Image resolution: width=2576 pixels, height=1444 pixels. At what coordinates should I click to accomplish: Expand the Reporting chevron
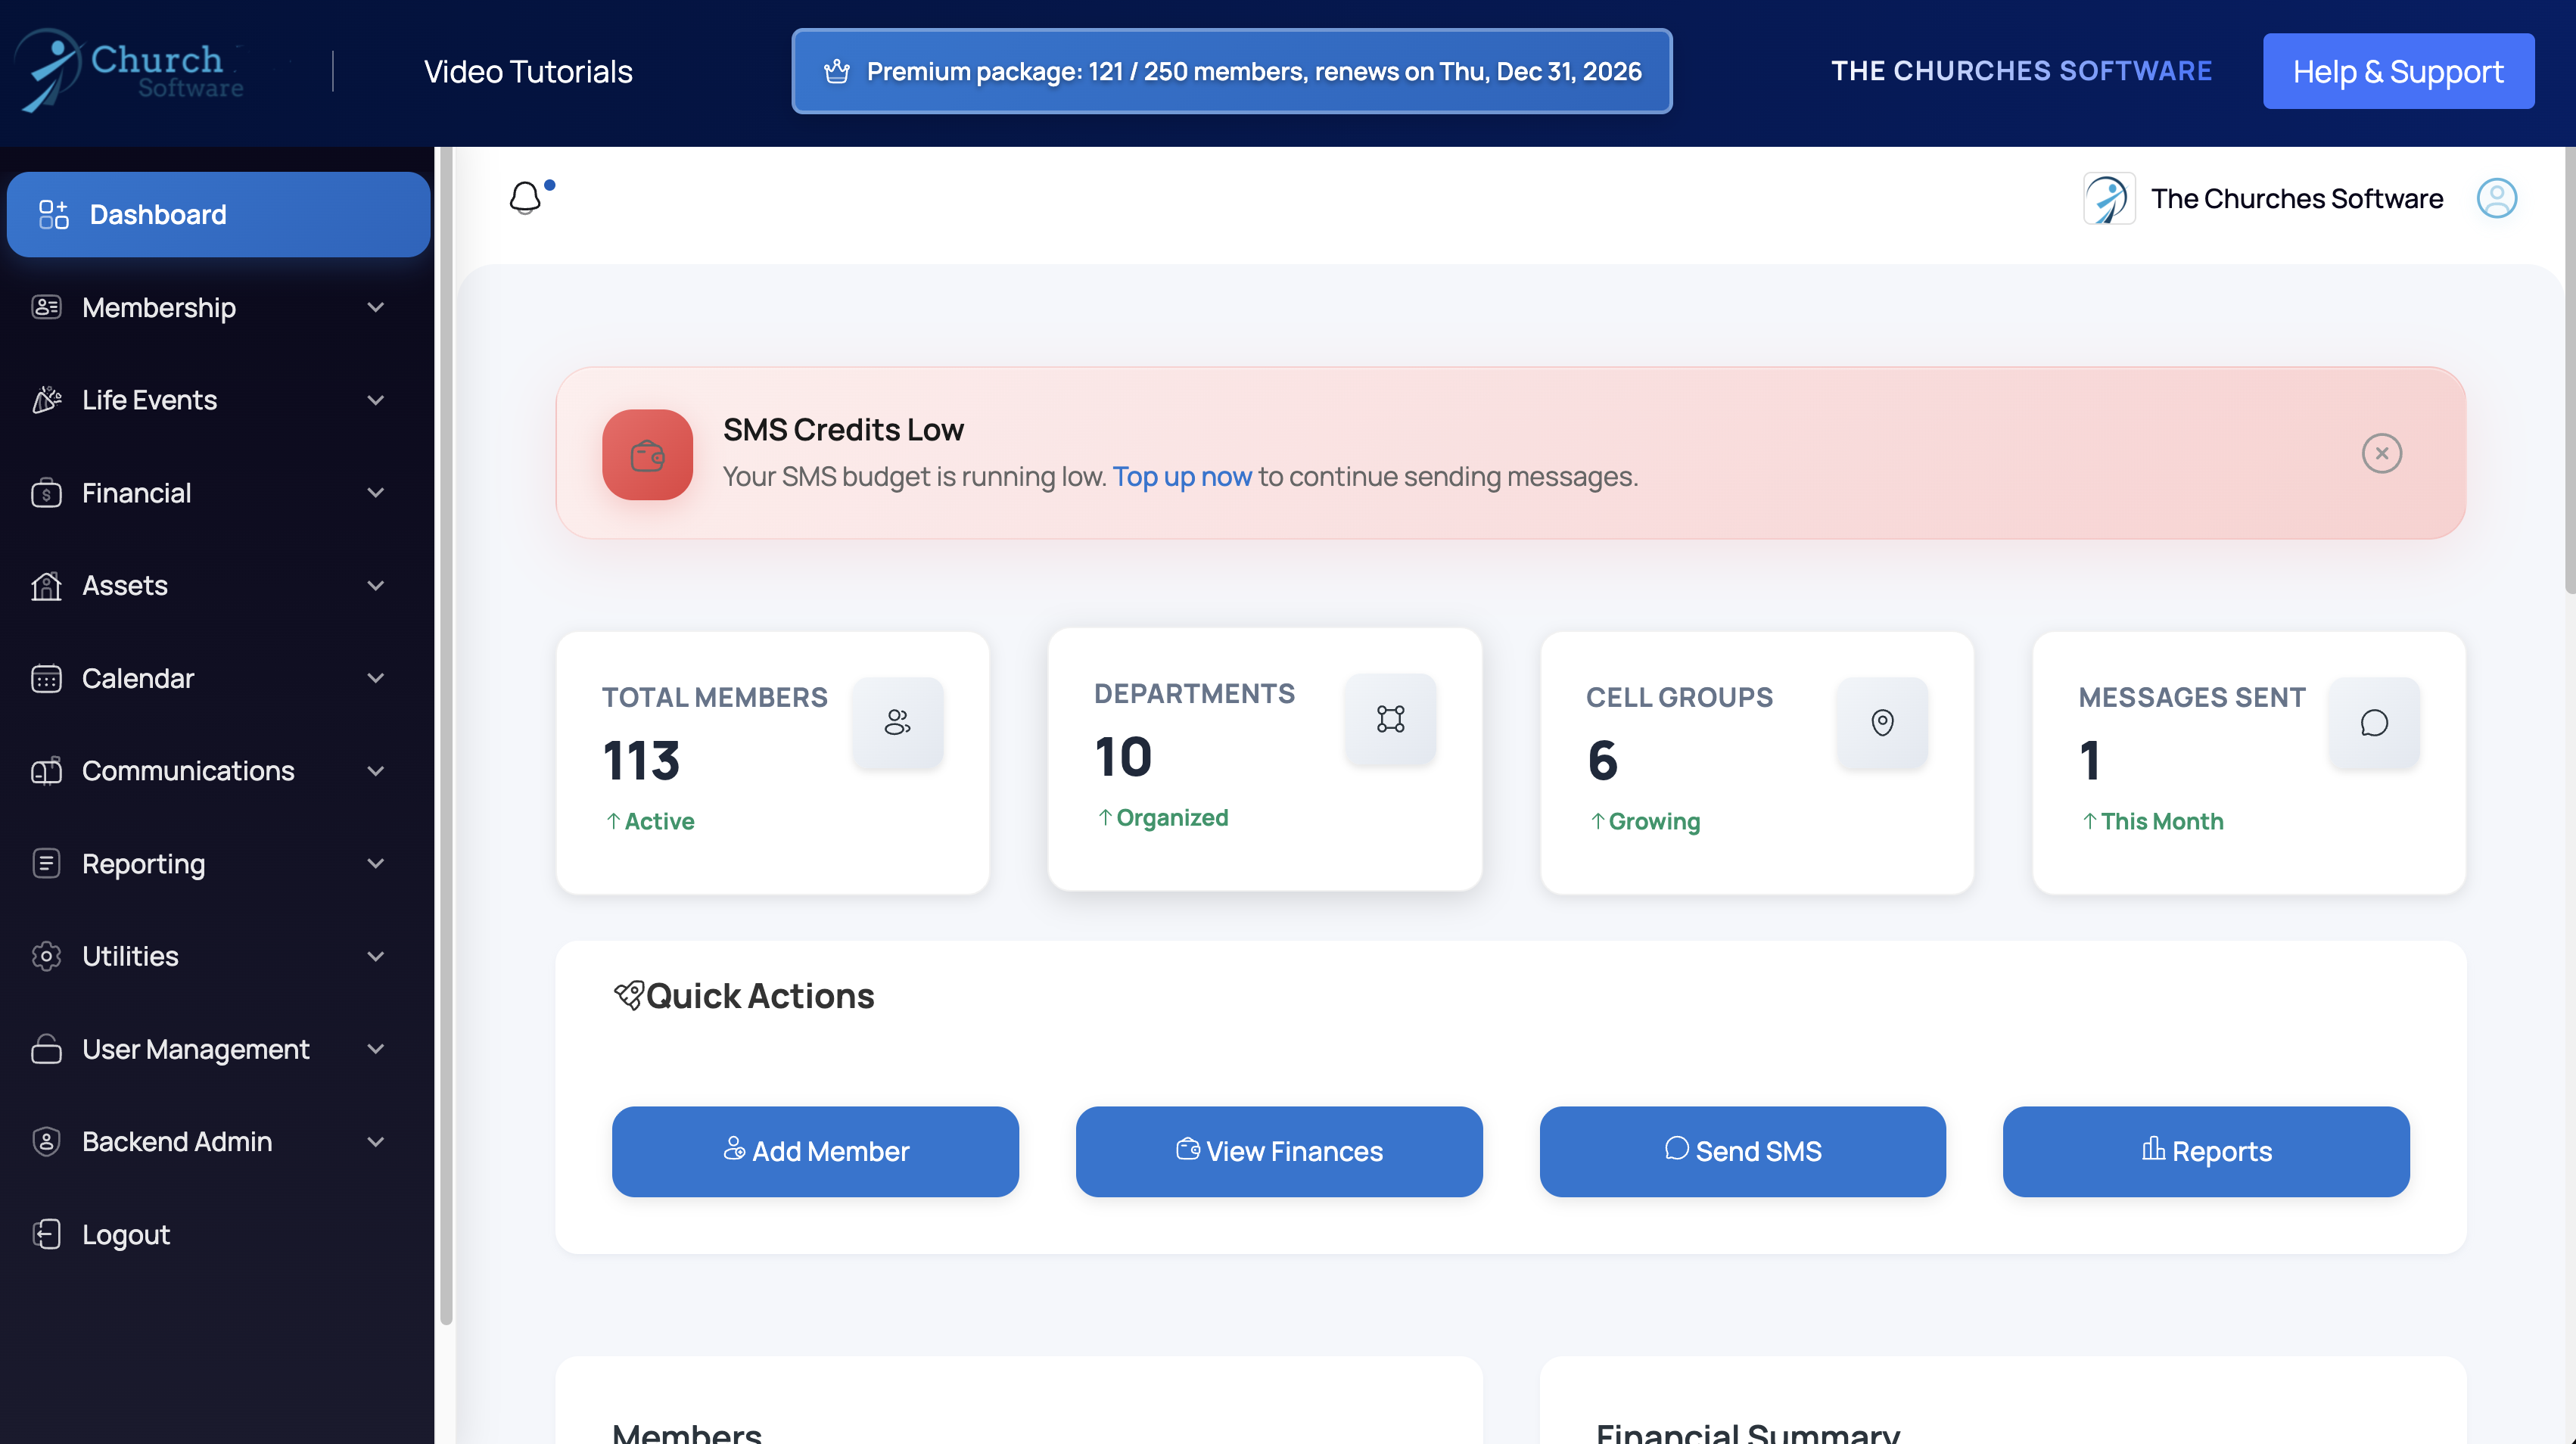coord(376,863)
